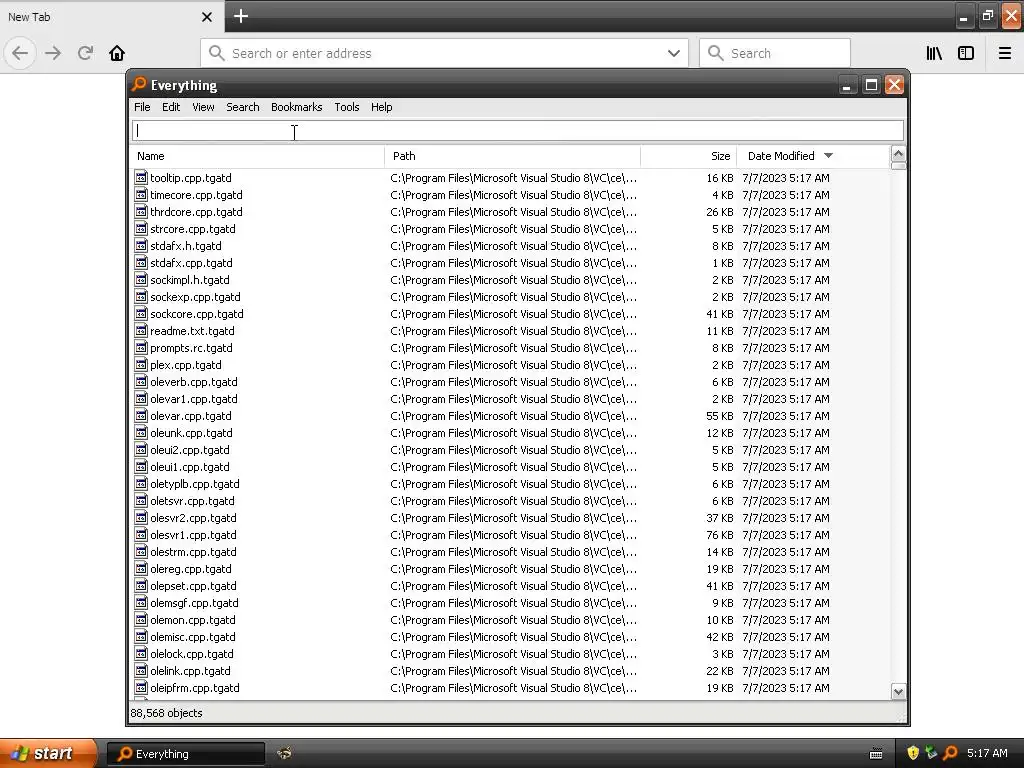Open the Tools menu
This screenshot has height=768, width=1024.
coord(347,107)
